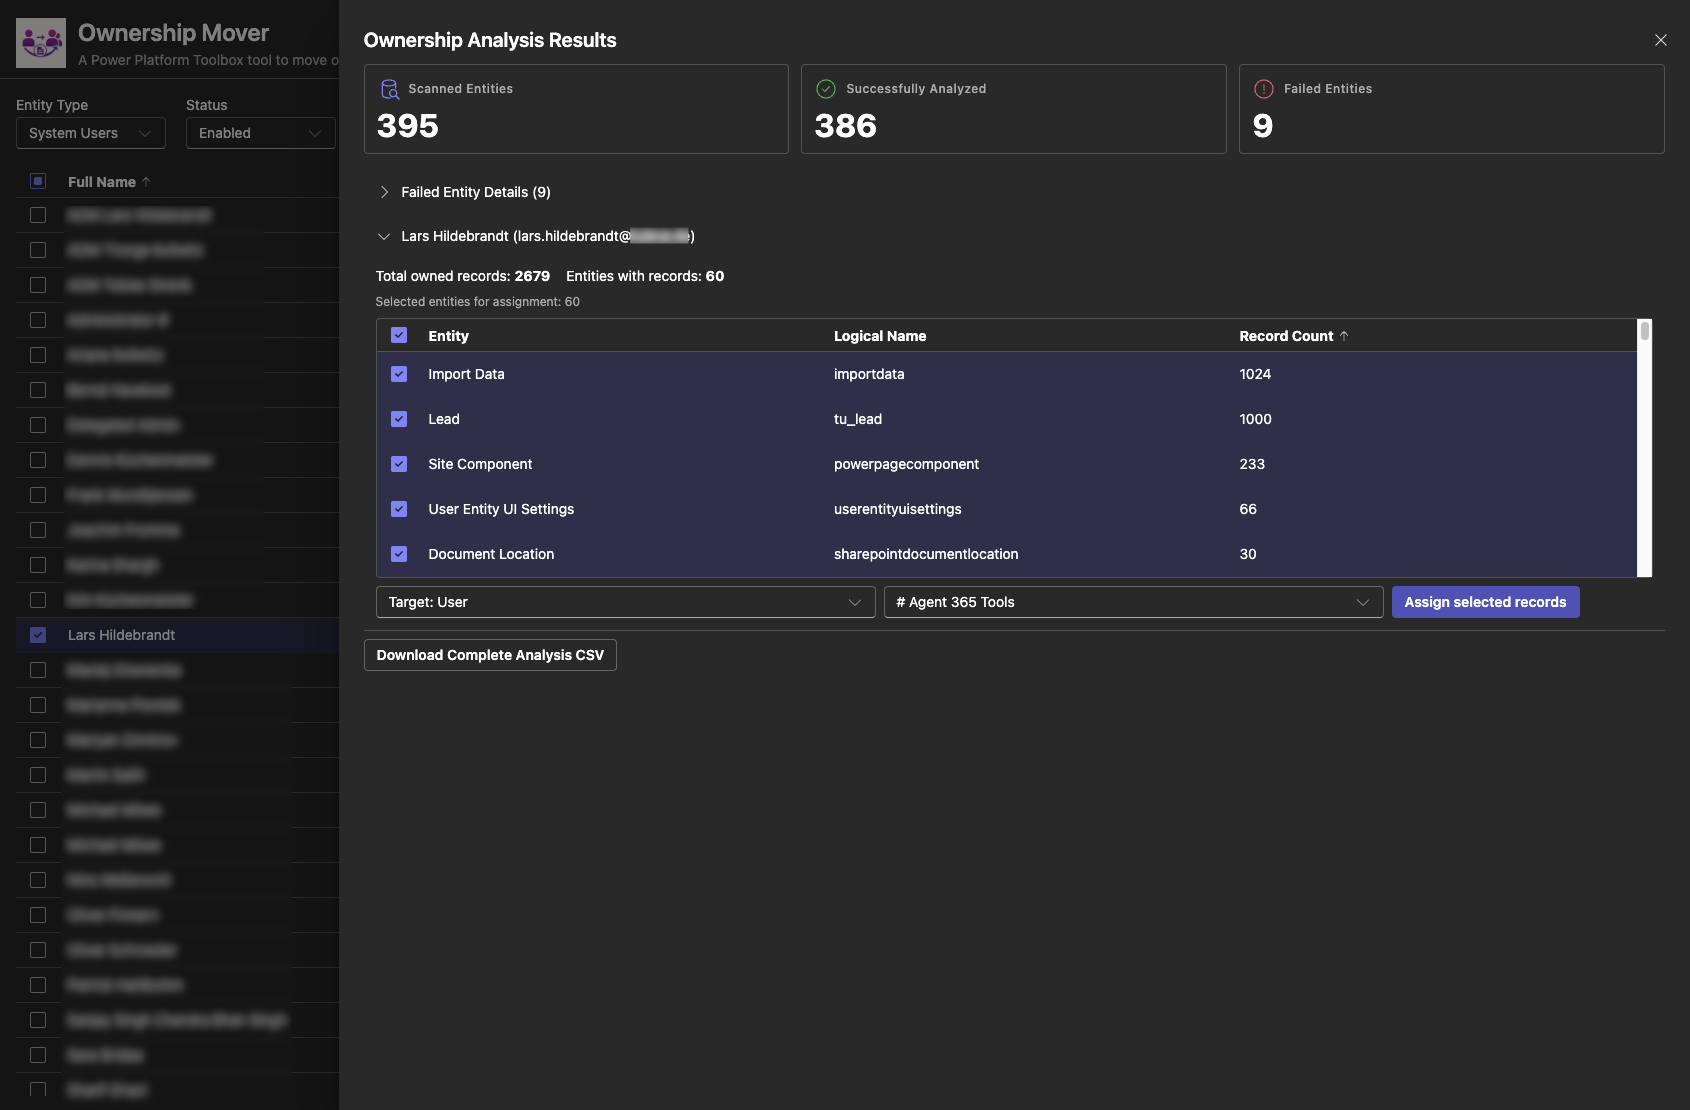This screenshot has height=1110, width=1690.
Task: Click Selected entities for assignment: 60 text
Action: [x=478, y=302]
